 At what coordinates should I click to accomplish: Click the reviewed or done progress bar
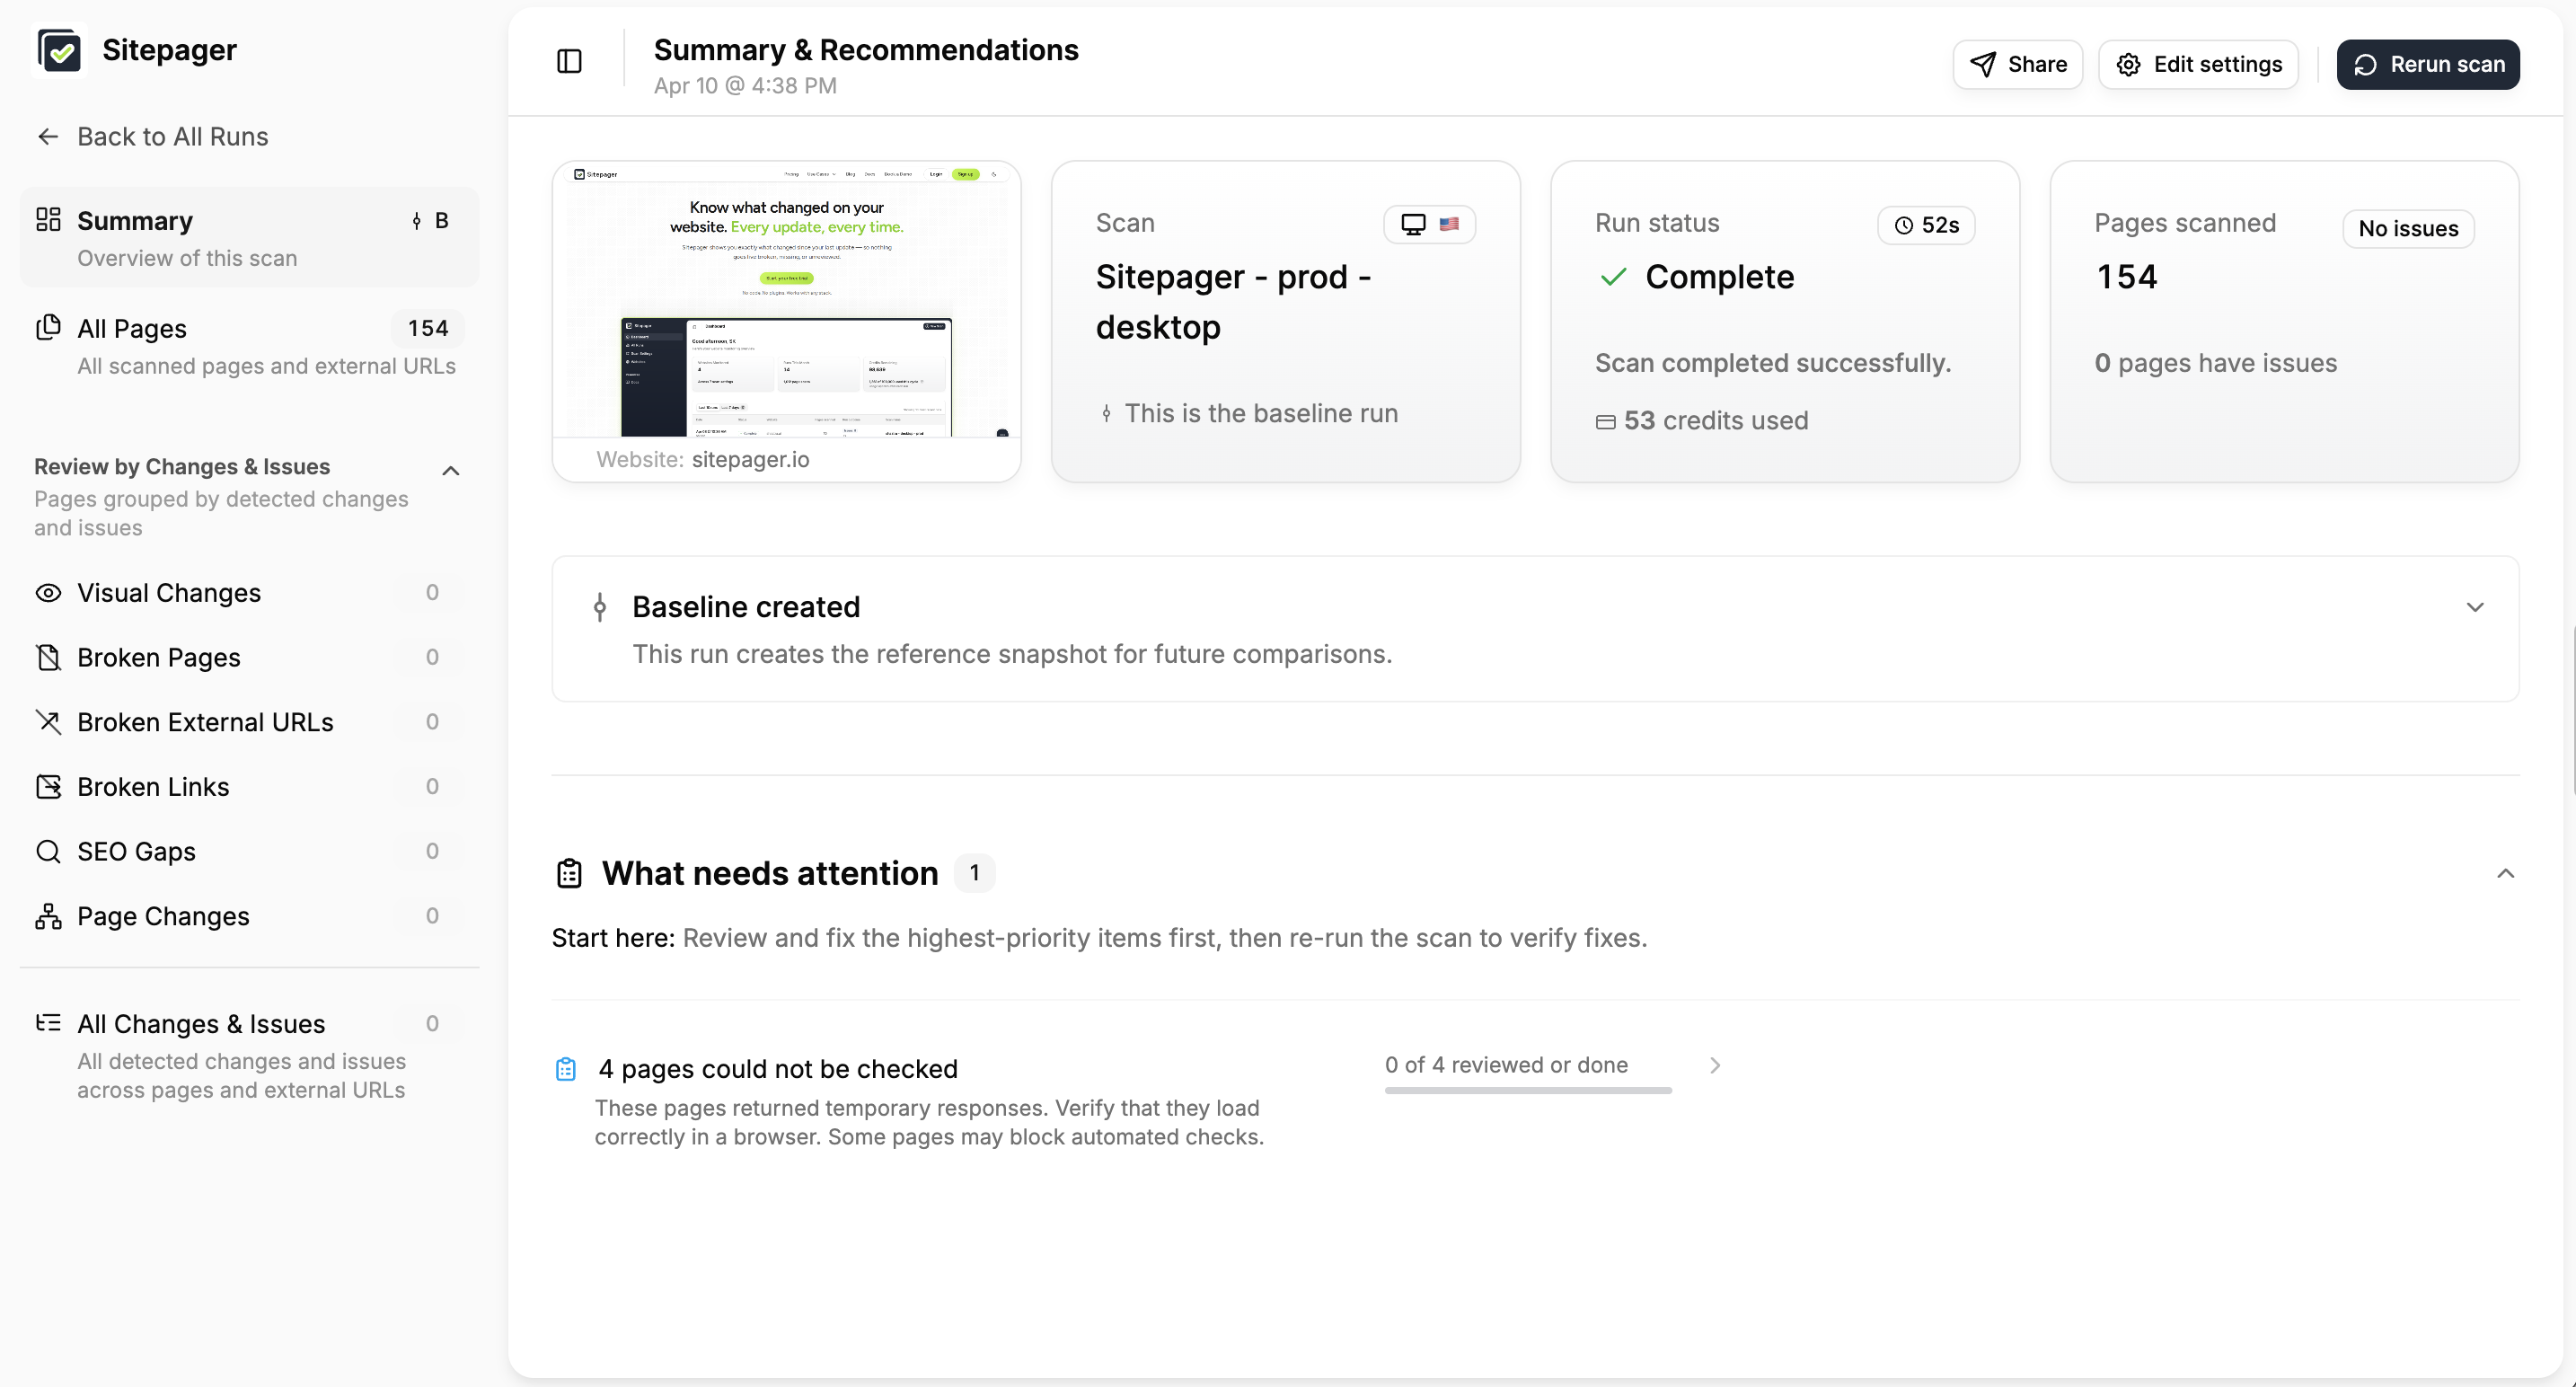tap(1527, 1090)
